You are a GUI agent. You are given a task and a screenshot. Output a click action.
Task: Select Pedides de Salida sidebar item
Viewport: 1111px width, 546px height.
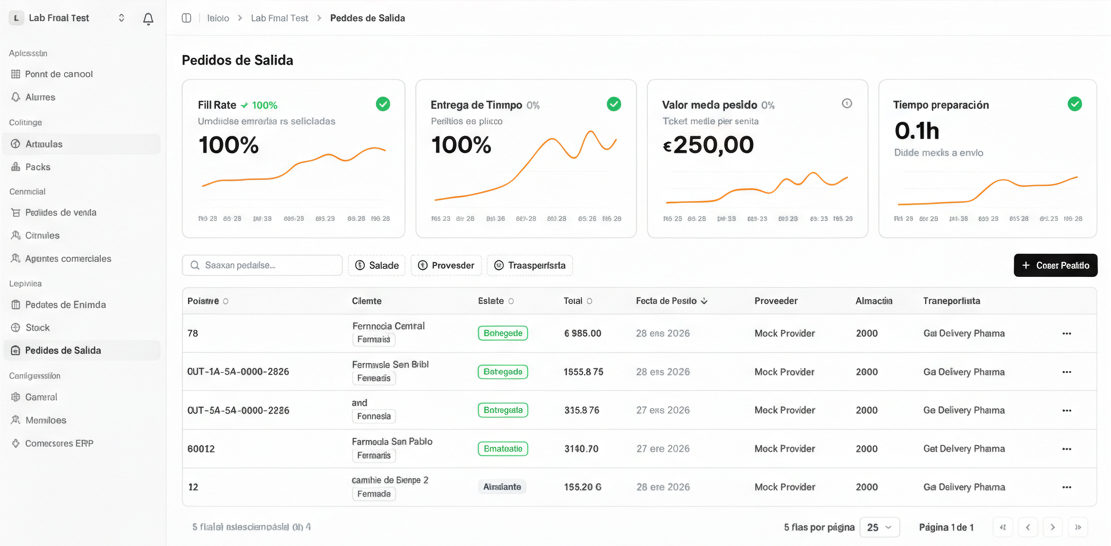pyautogui.click(x=82, y=351)
